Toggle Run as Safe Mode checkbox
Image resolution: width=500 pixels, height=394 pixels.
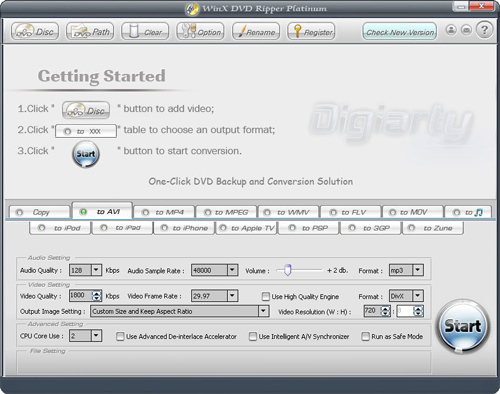coord(366,336)
